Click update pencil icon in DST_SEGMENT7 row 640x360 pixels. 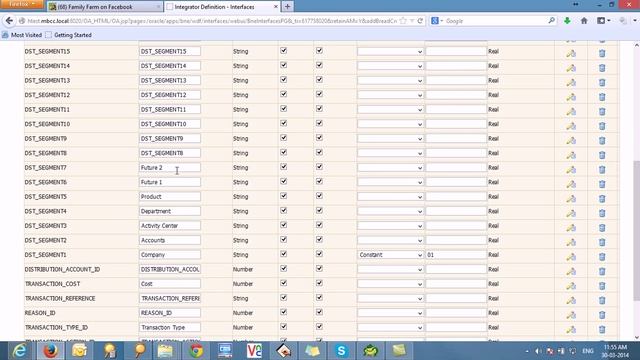[571, 170]
